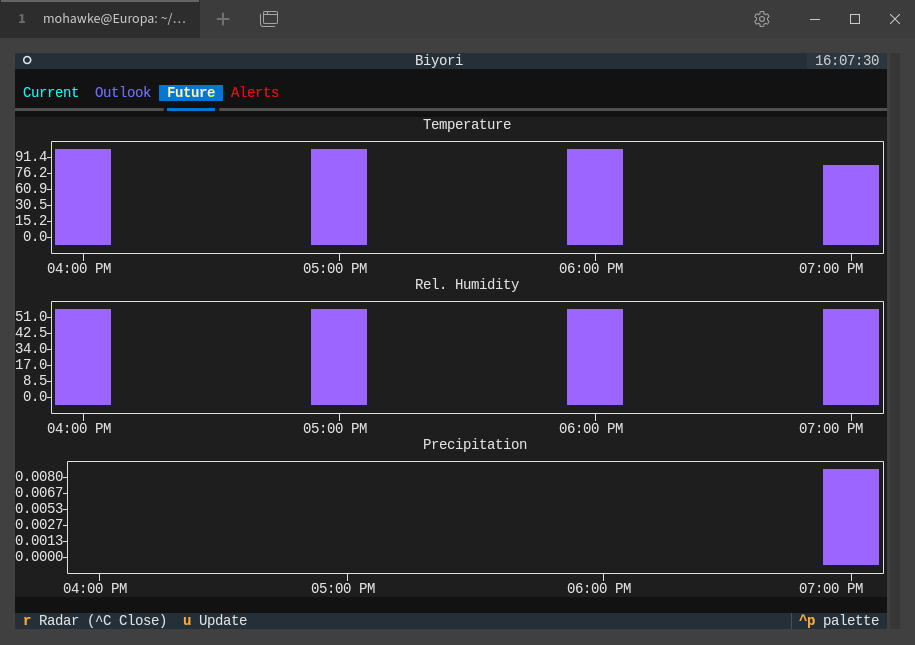This screenshot has width=915, height=645.
Task: Open terminal settings gear icon
Action: coord(762,19)
